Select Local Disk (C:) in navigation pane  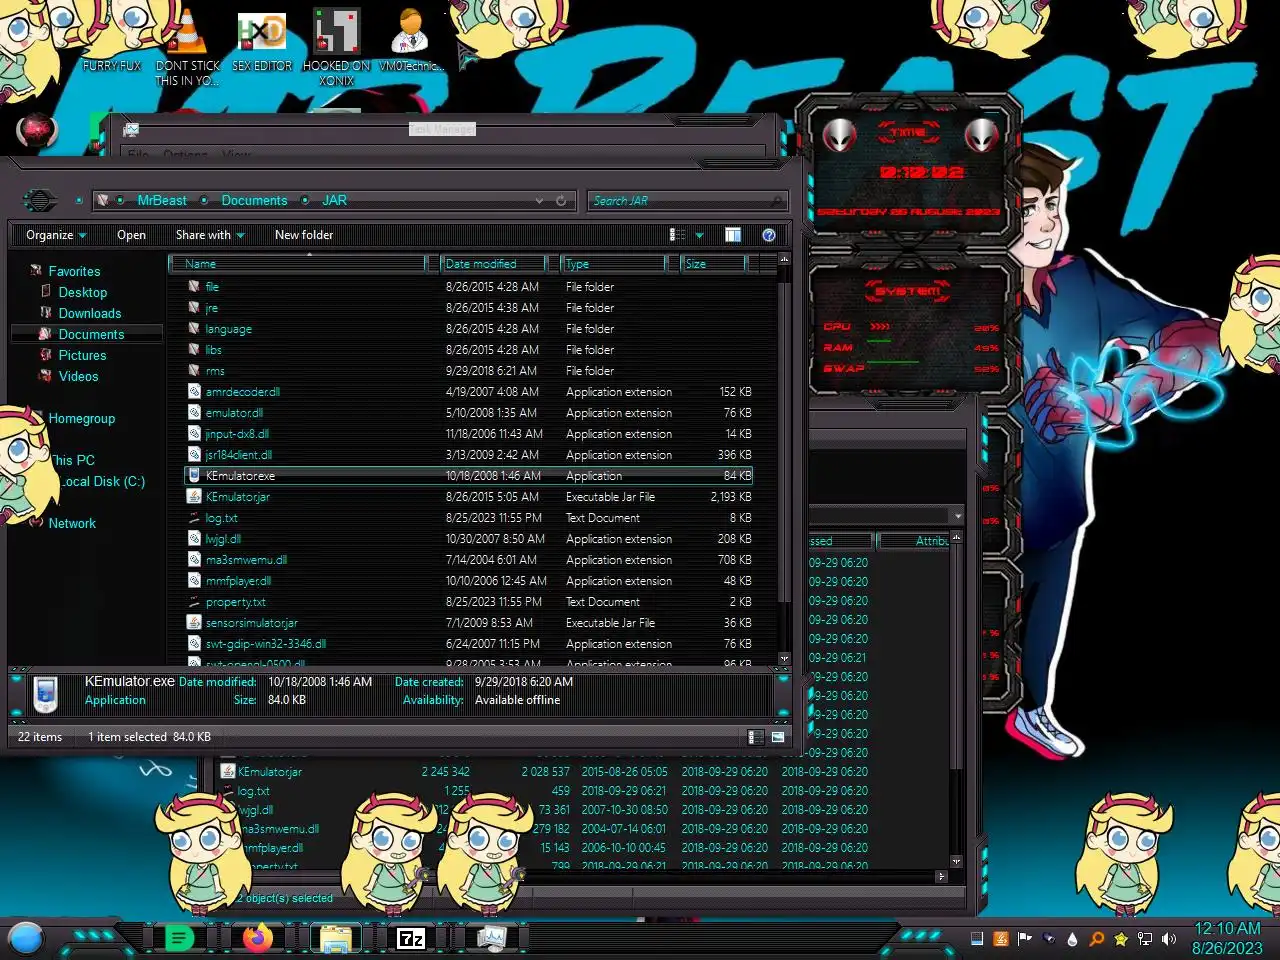104,481
